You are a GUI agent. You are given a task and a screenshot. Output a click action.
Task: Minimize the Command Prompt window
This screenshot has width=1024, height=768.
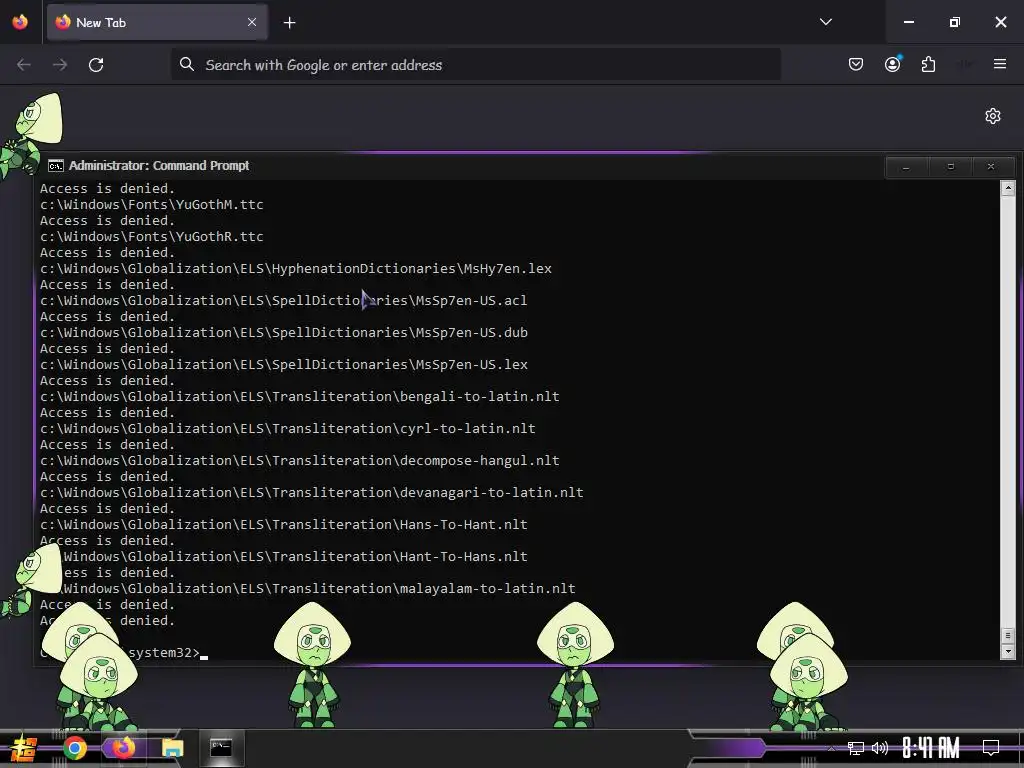906,167
